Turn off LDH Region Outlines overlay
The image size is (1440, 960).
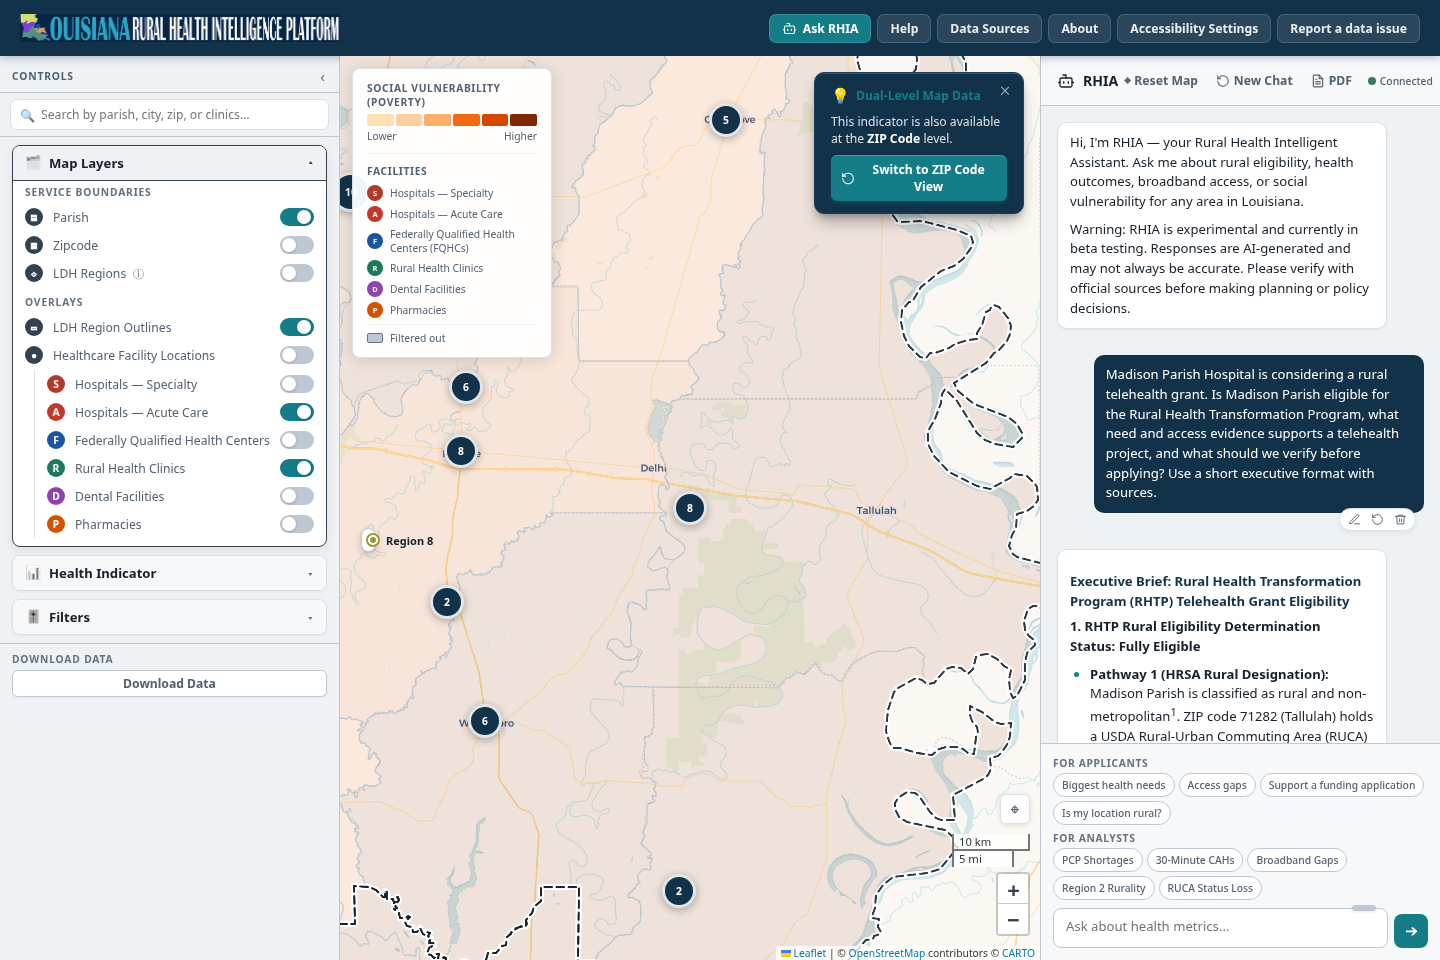[x=297, y=327]
